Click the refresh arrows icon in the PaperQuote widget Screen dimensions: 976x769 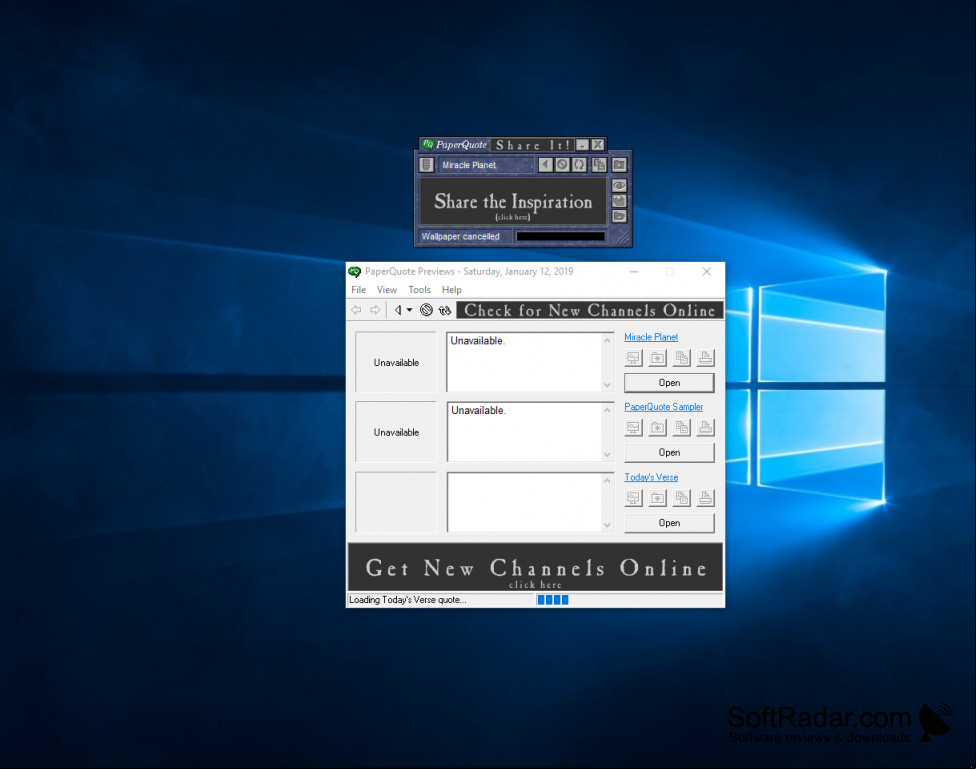(580, 164)
